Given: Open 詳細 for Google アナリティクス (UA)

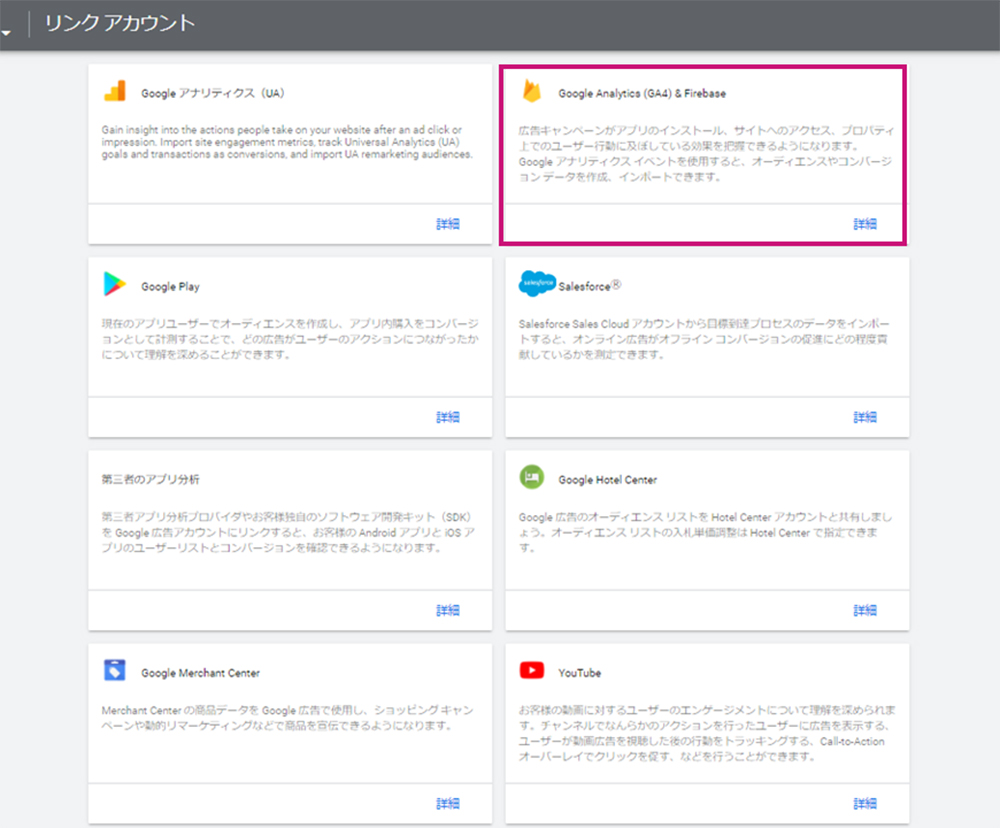Looking at the screenshot, I should pyautogui.click(x=448, y=224).
